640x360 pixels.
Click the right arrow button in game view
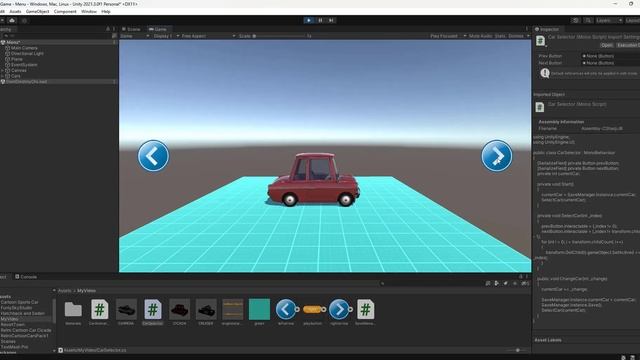pos(496,156)
